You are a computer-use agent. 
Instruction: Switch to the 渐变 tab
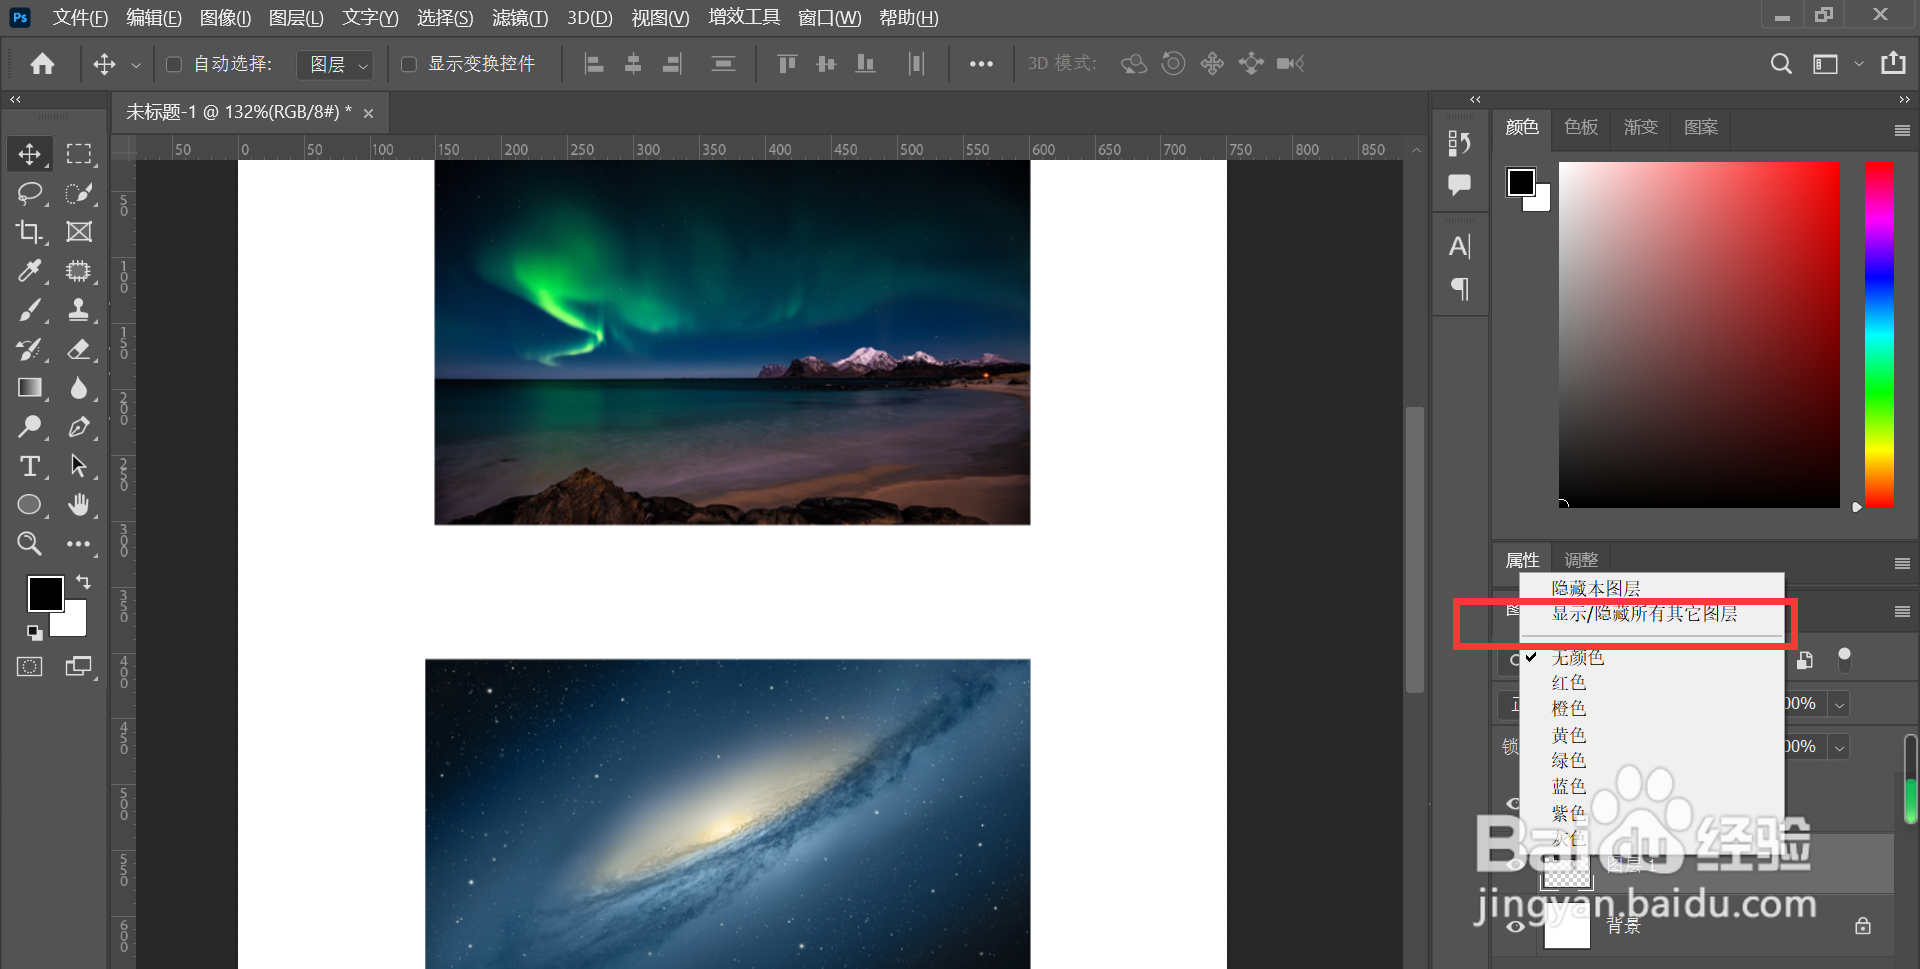tap(1641, 127)
